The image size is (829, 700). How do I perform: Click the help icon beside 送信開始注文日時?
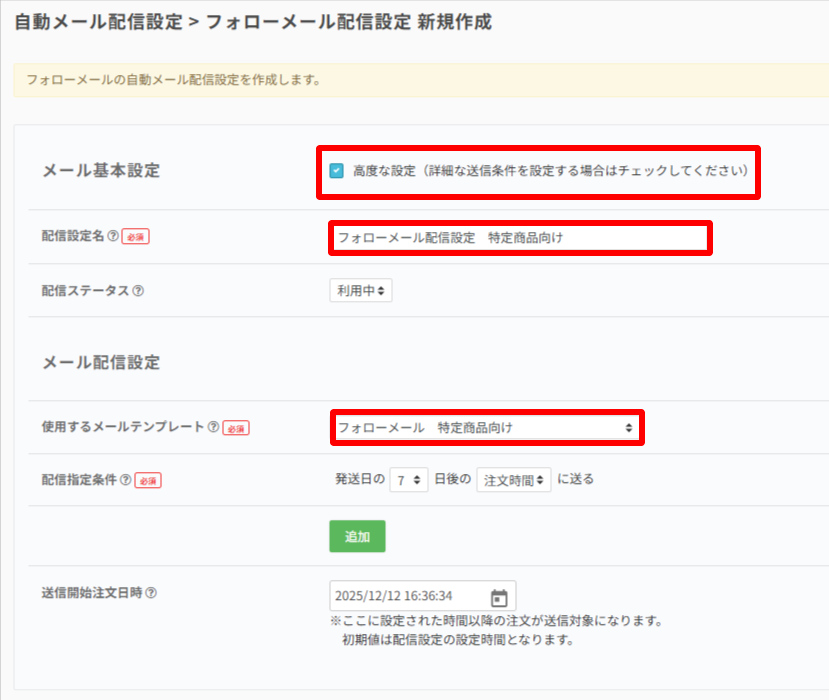tap(151, 592)
